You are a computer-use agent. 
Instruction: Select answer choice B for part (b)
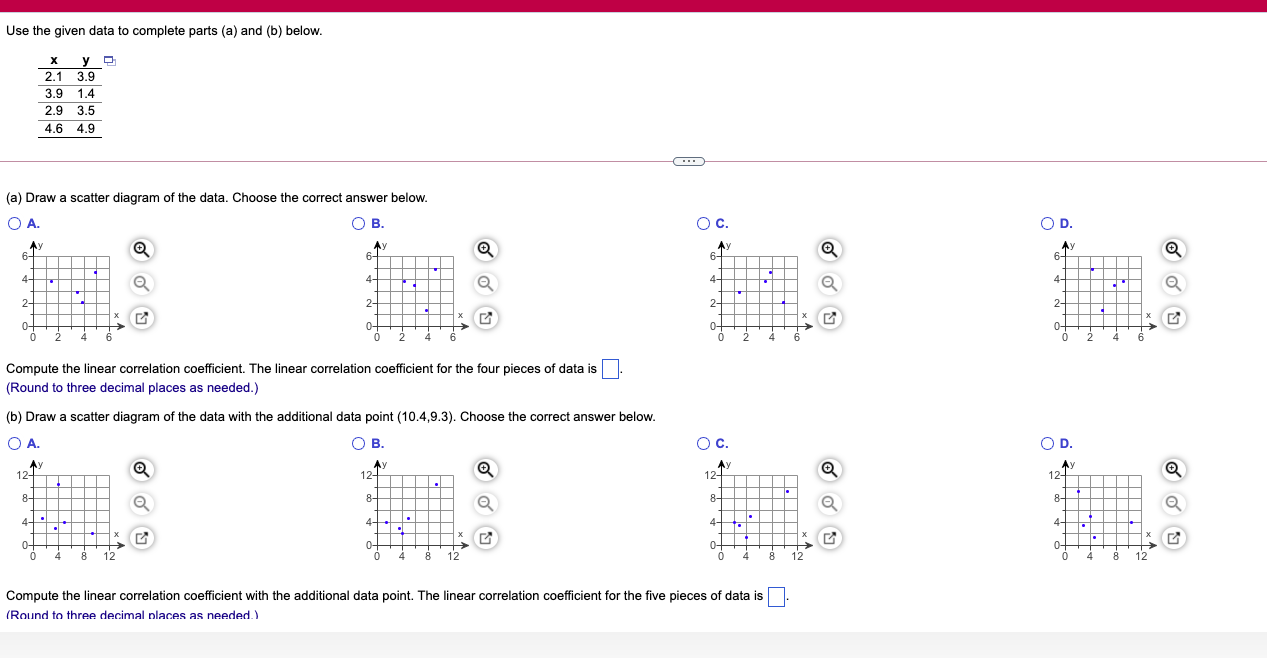pyautogui.click(x=358, y=443)
